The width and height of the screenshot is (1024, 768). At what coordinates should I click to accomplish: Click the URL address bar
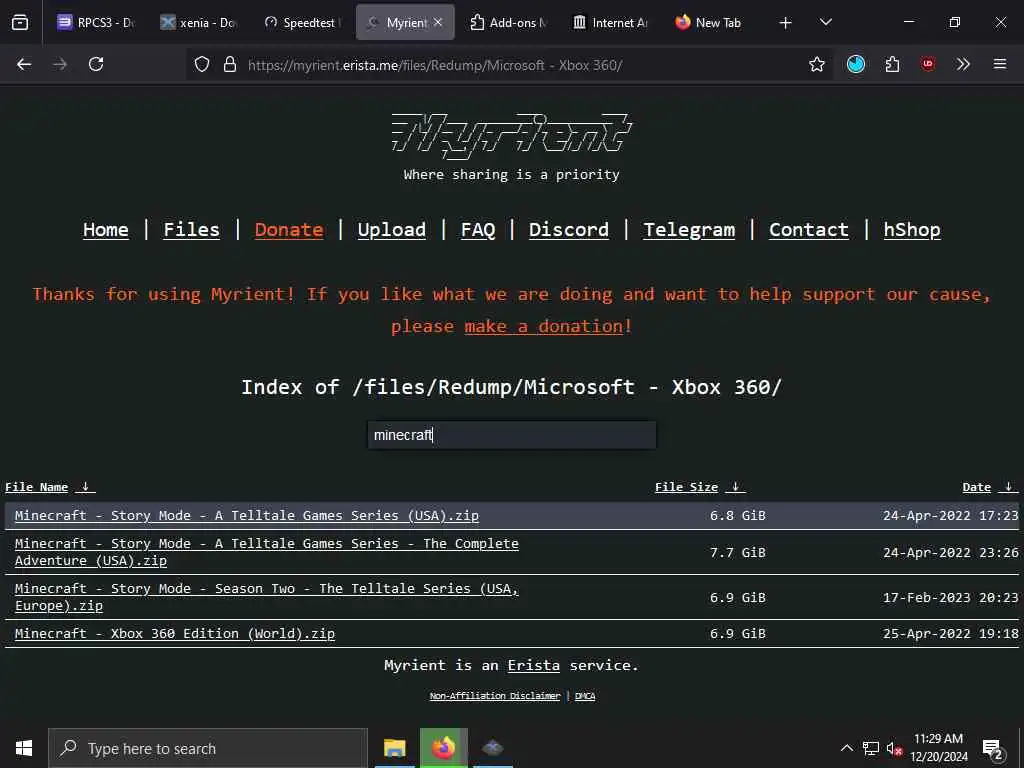509,65
